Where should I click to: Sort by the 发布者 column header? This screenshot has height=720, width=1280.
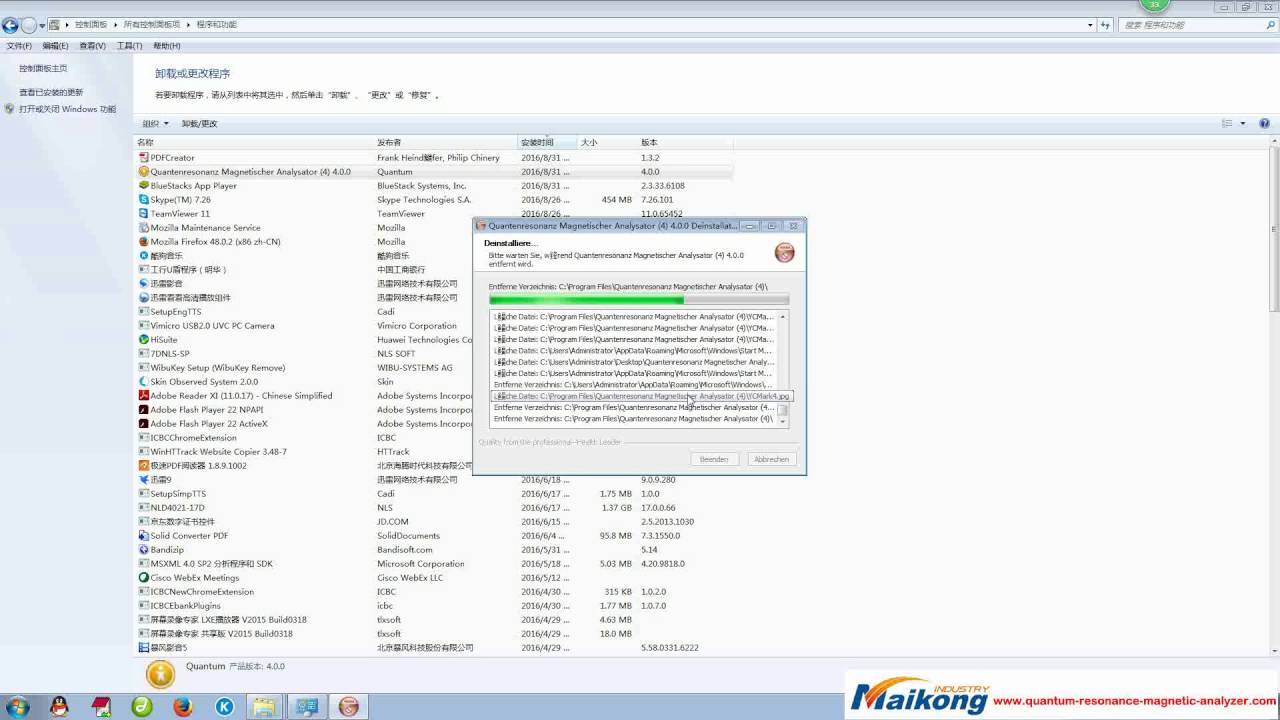(x=446, y=143)
